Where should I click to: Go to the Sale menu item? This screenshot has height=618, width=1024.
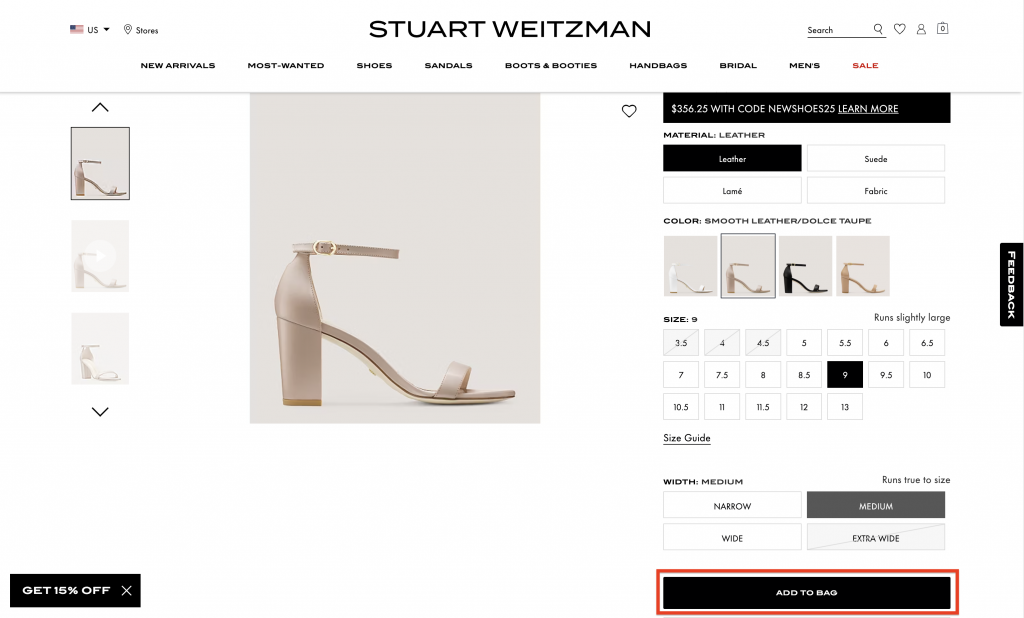point(865,66)
